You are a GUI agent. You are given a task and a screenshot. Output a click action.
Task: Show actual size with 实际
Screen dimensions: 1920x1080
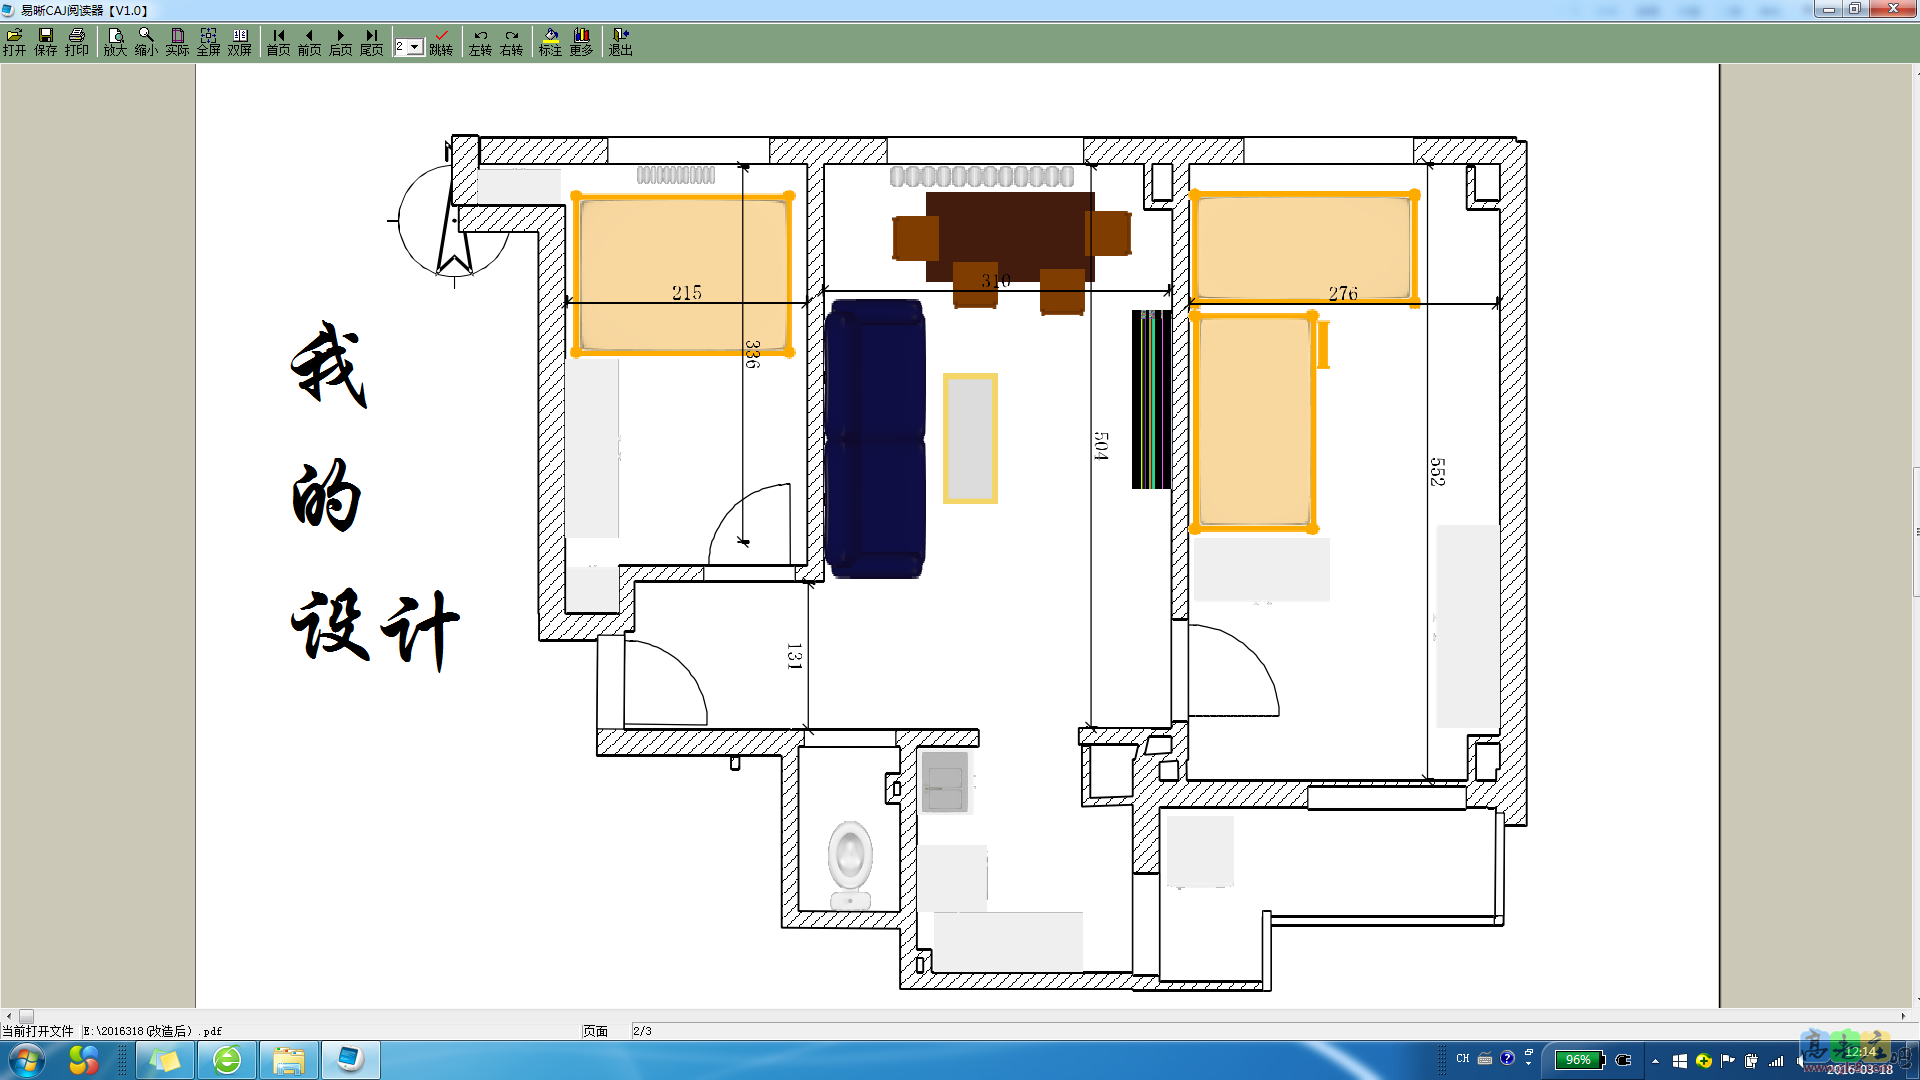point(177,42)
